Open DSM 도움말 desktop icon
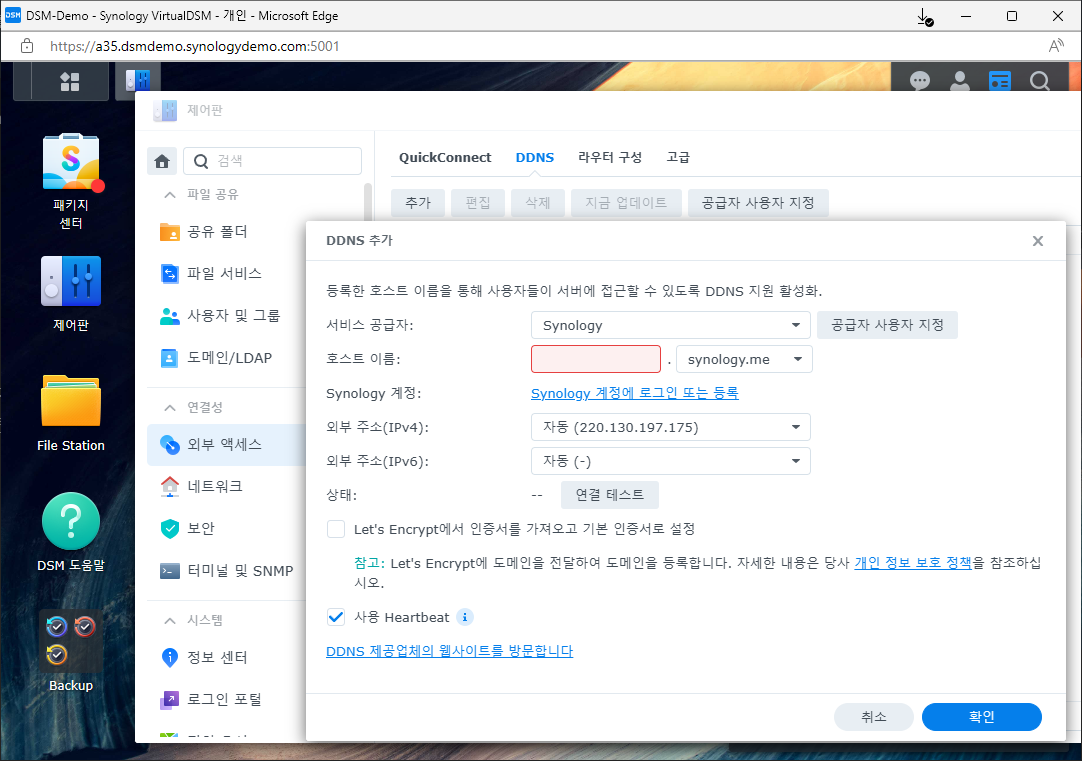This screenshot has width=1082, height=761. pyautogui.click(x=71, y=532)
